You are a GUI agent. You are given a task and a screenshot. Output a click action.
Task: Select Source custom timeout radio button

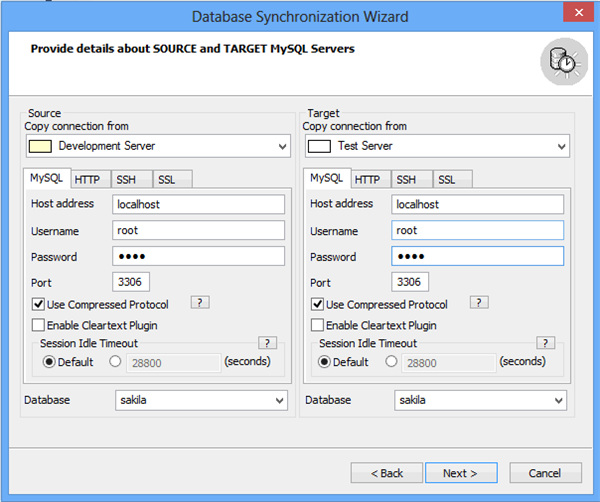click(115, 362)
